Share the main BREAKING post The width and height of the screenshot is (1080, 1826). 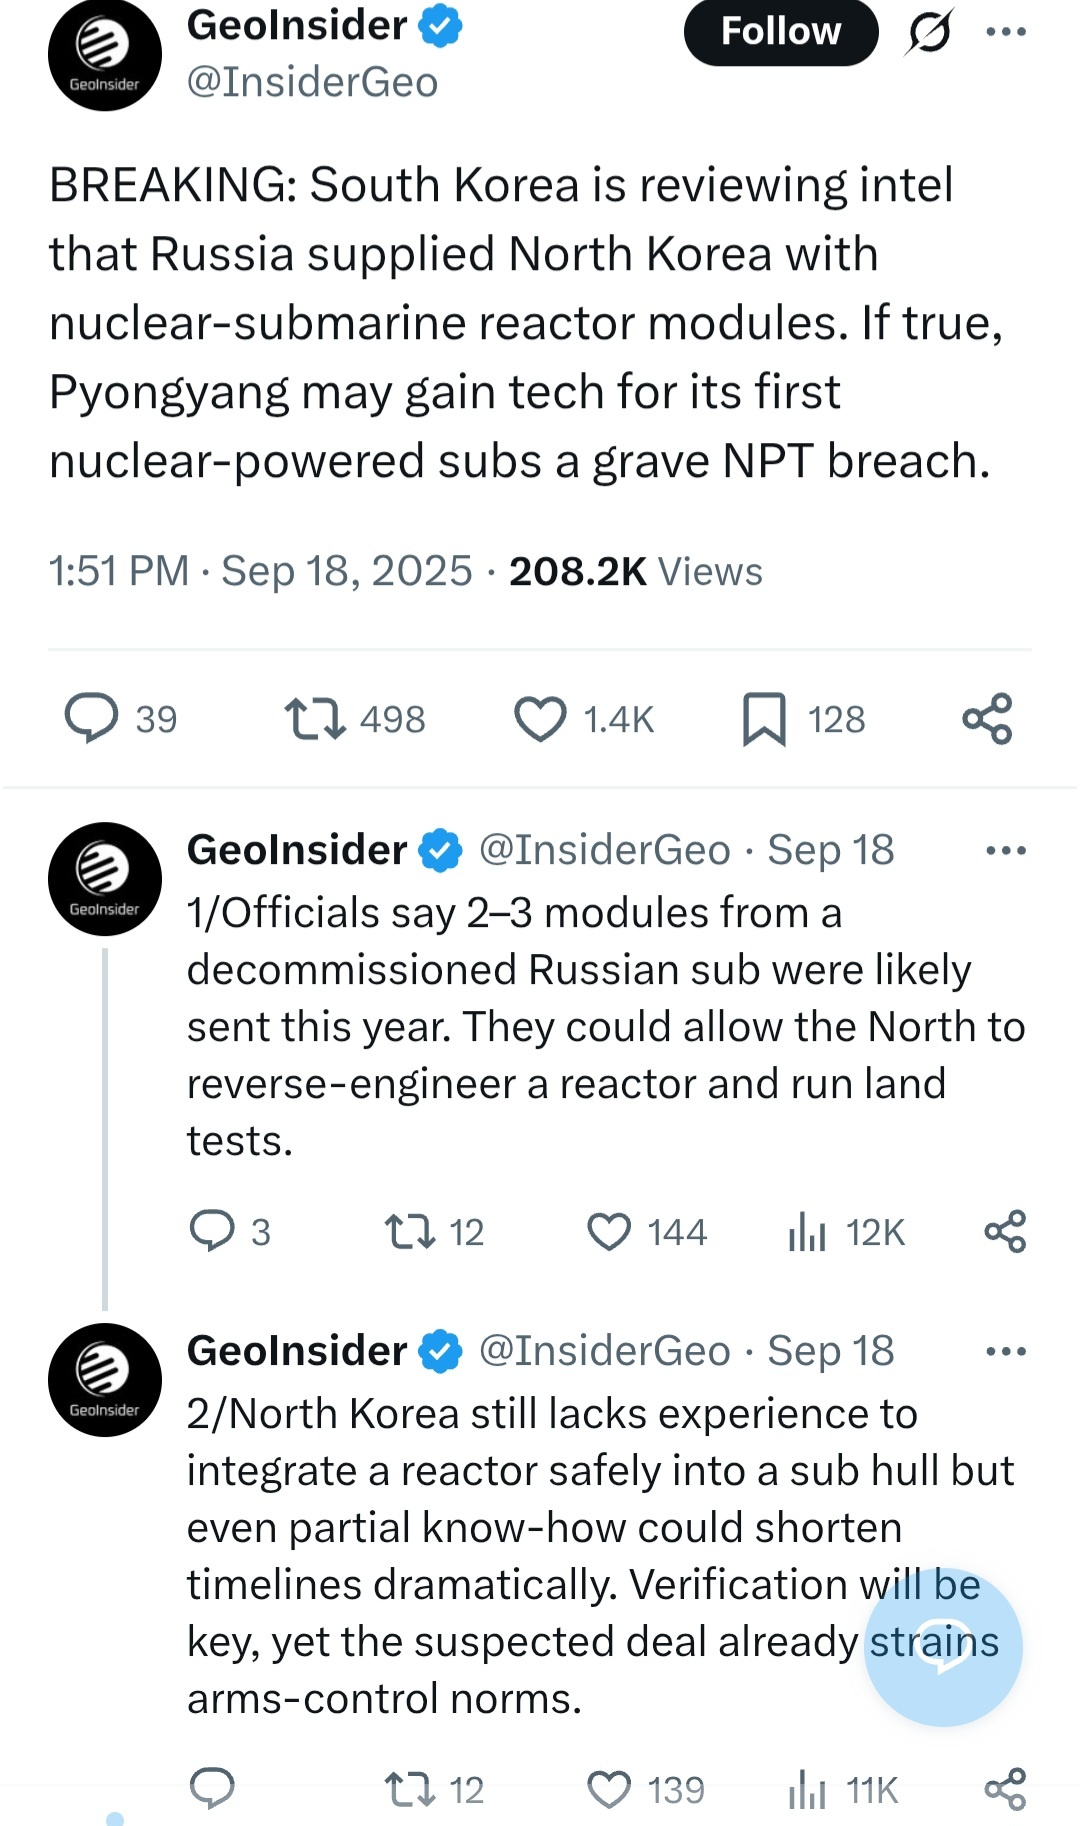tap(987, 719)
